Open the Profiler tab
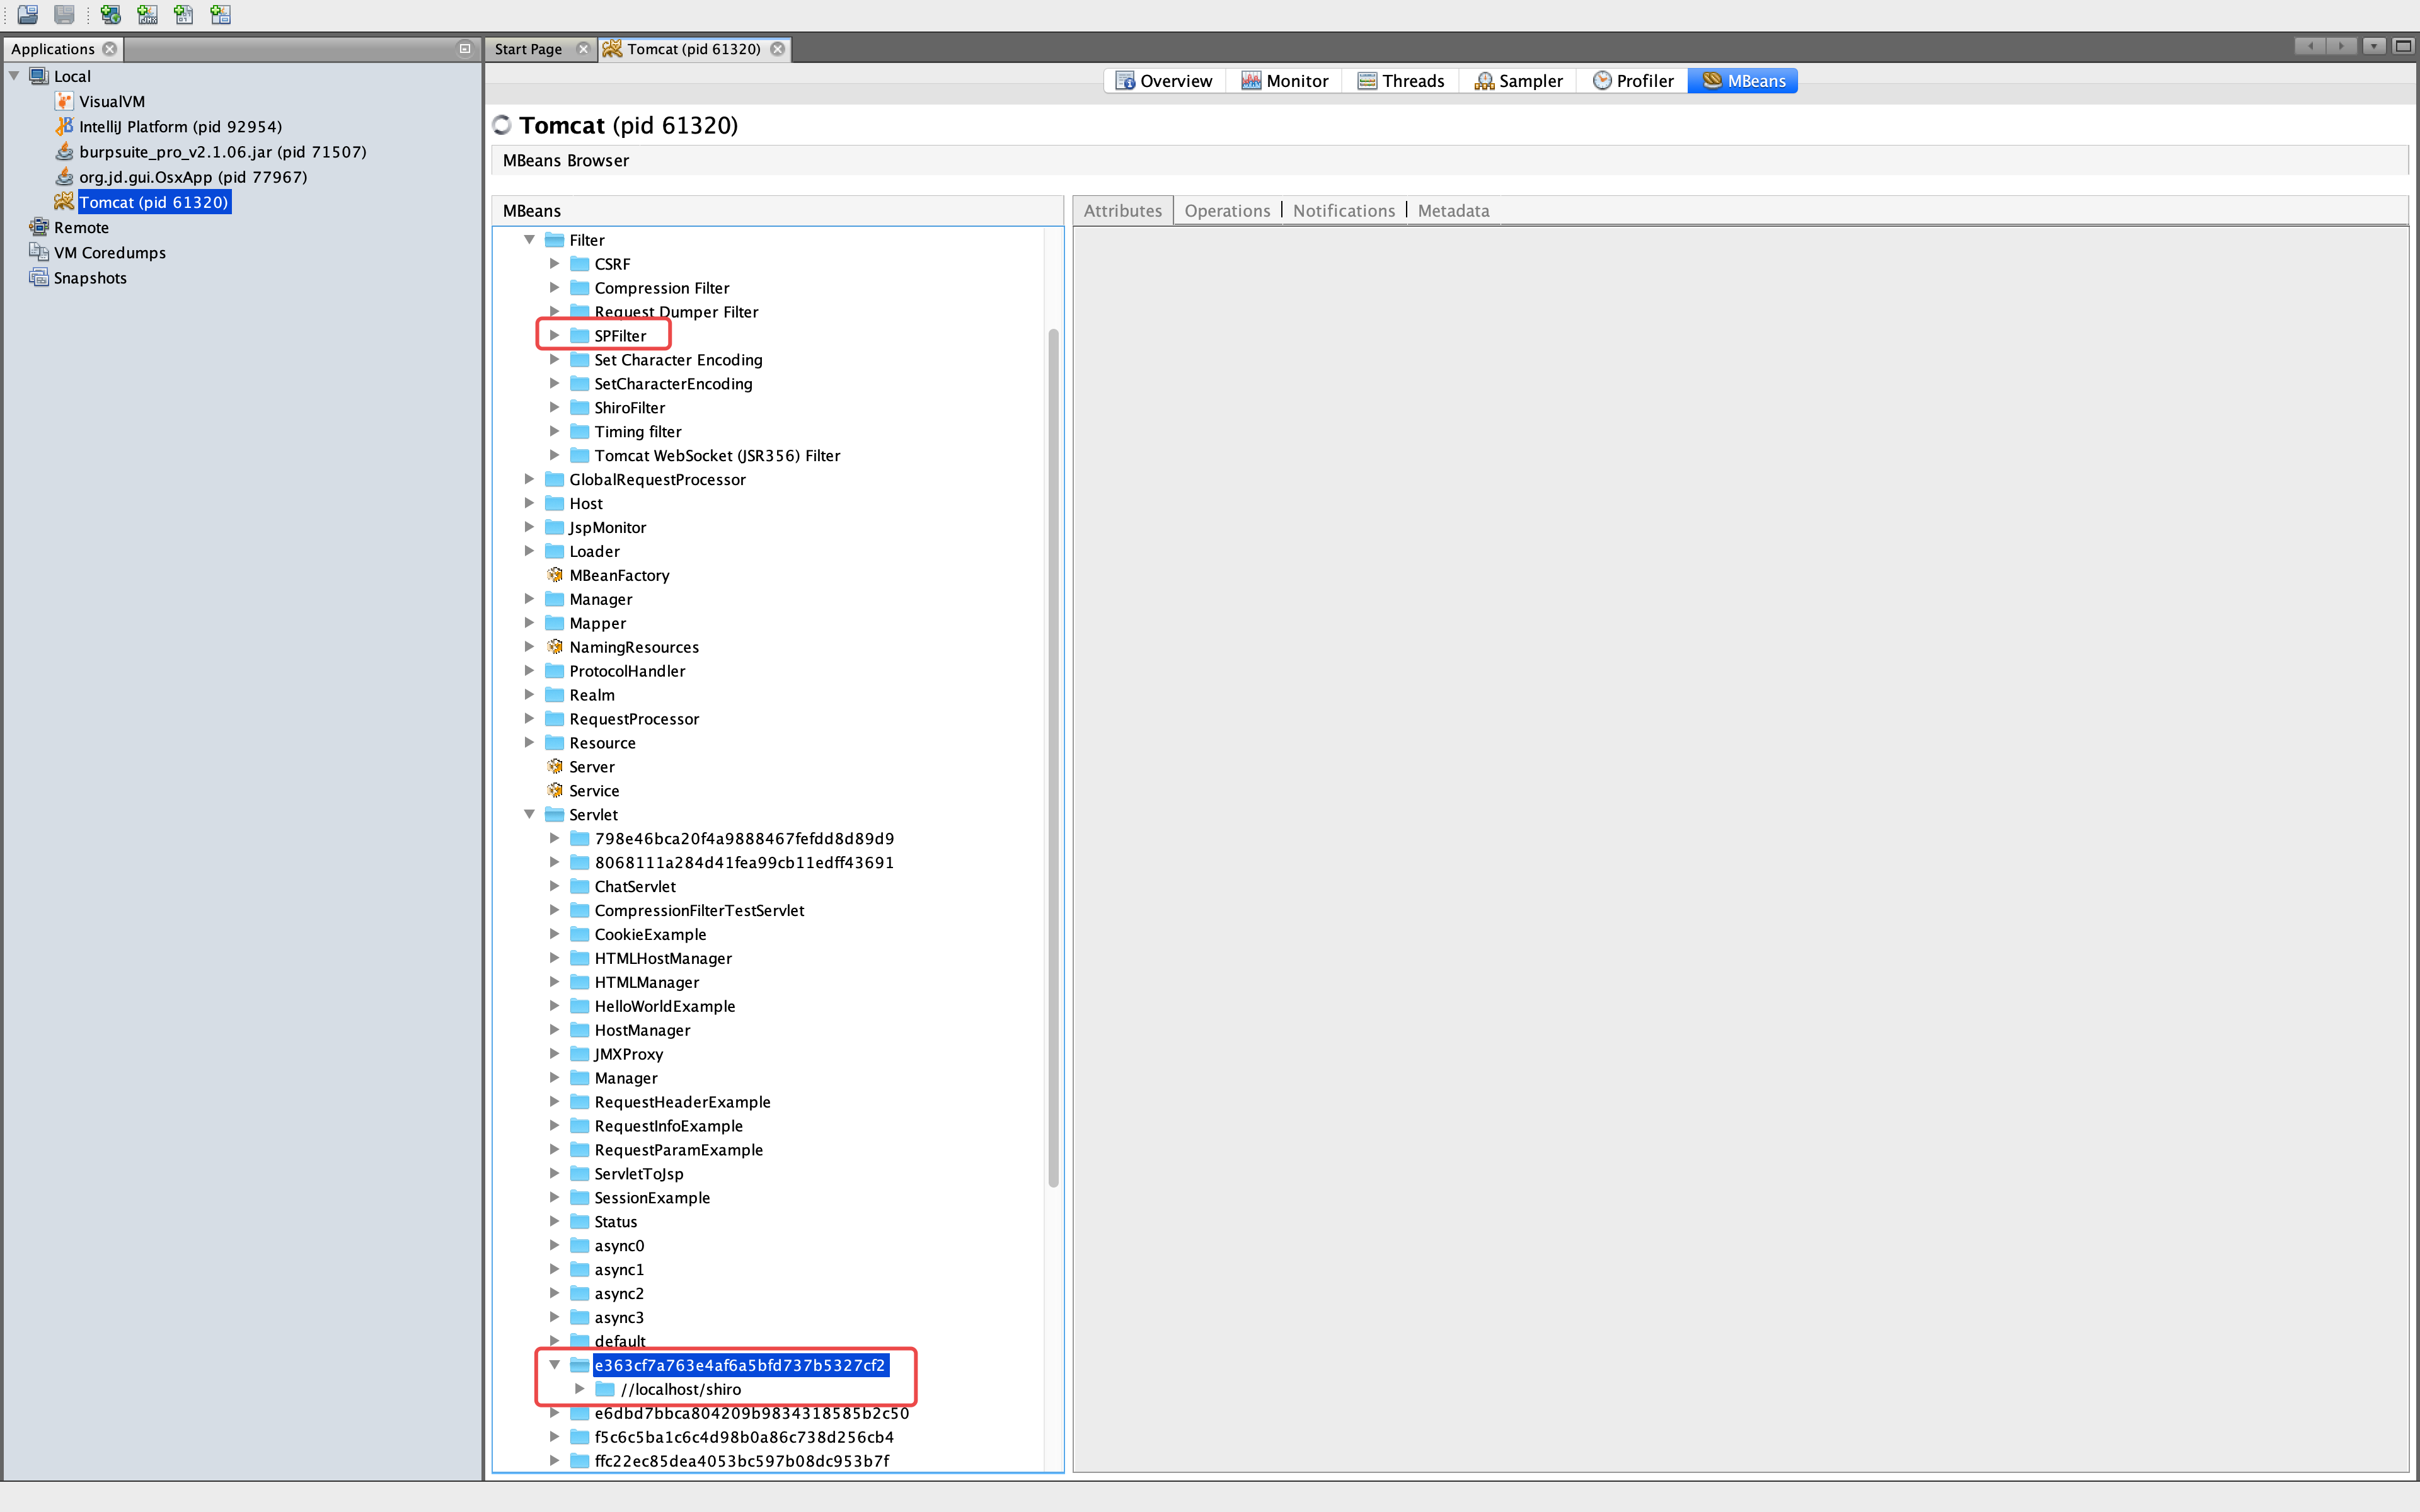 pos(1632,81)
